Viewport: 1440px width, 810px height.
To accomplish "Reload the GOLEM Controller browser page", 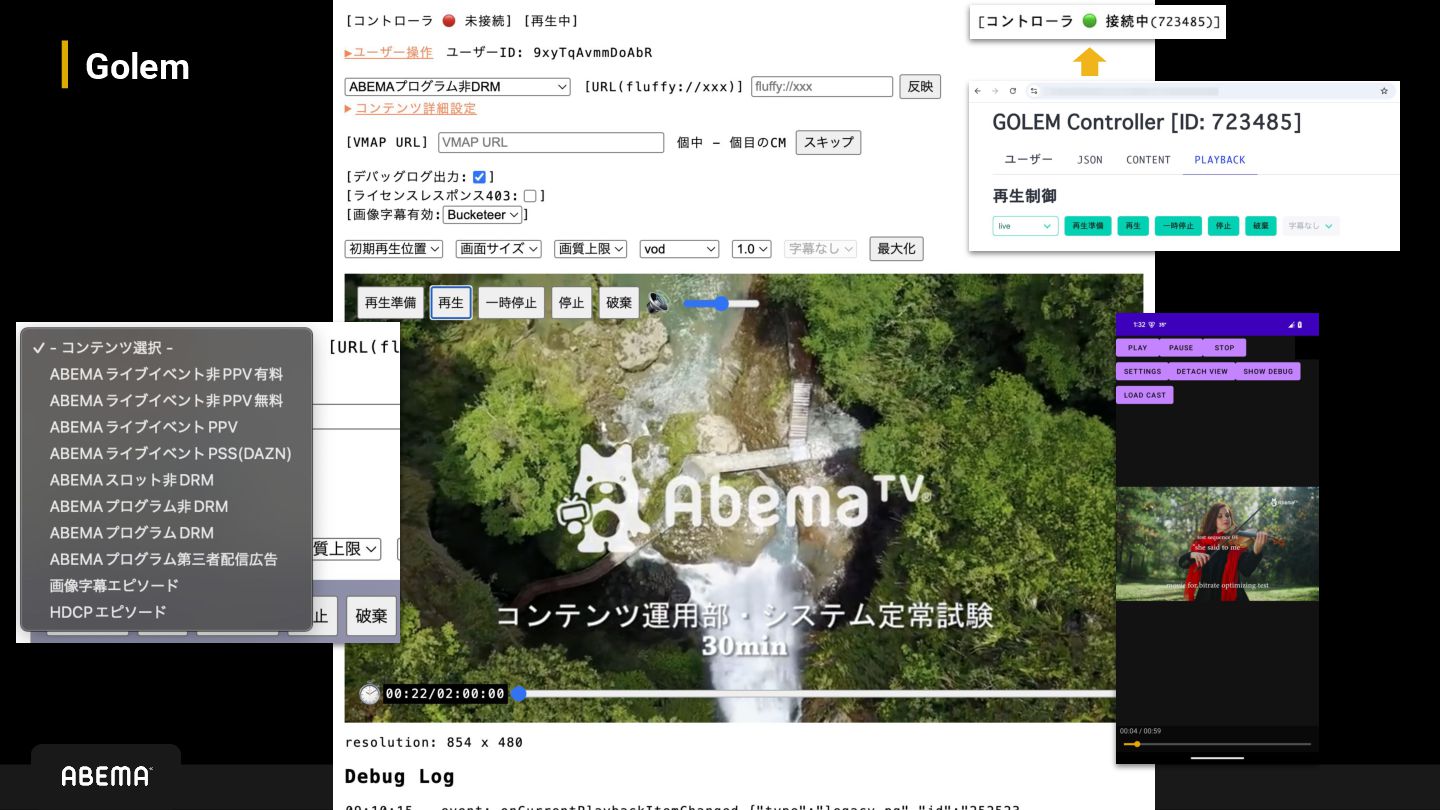I will tap(1012, 91).
